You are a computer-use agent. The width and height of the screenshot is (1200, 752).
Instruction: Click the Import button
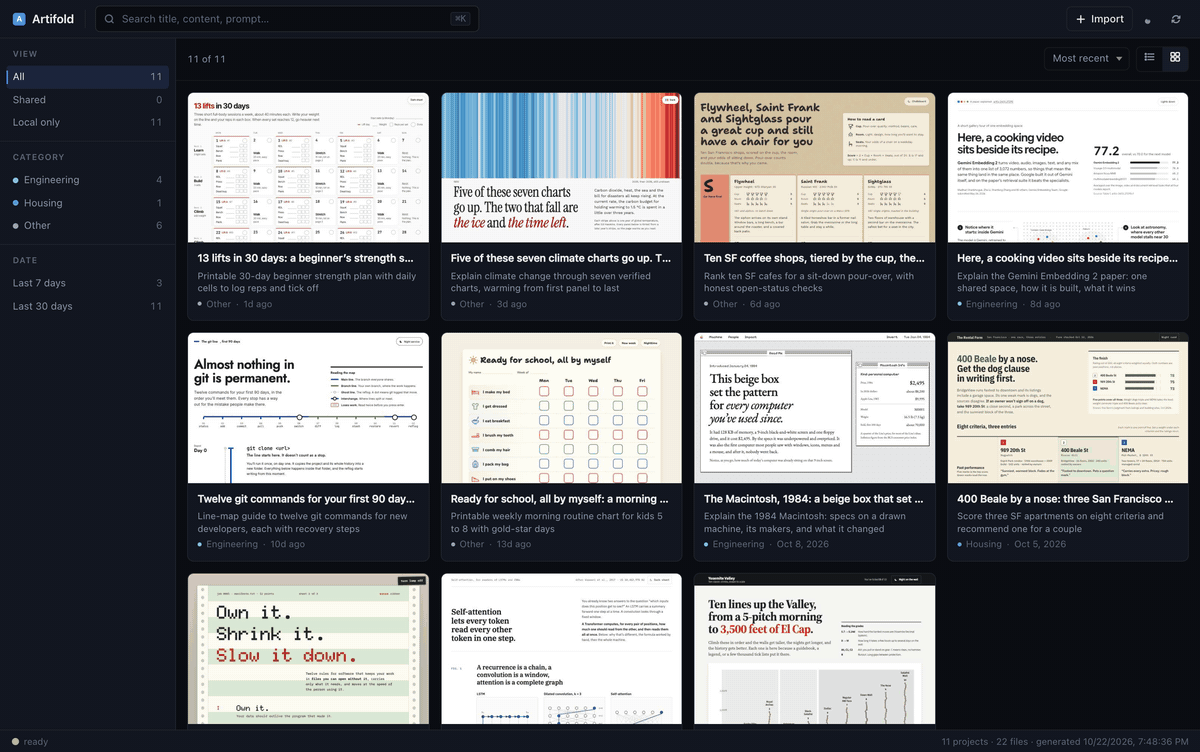coord(1099,19)
